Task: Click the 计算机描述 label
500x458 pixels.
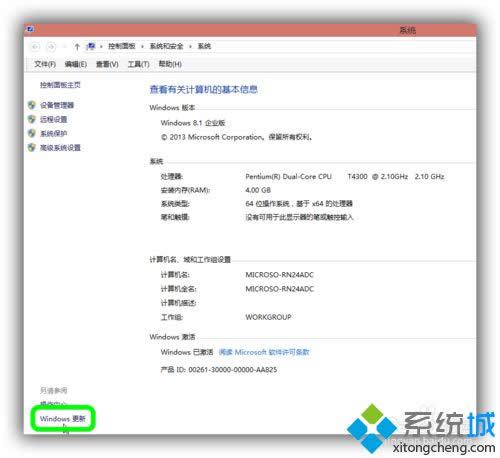Action: coord(178,303)
